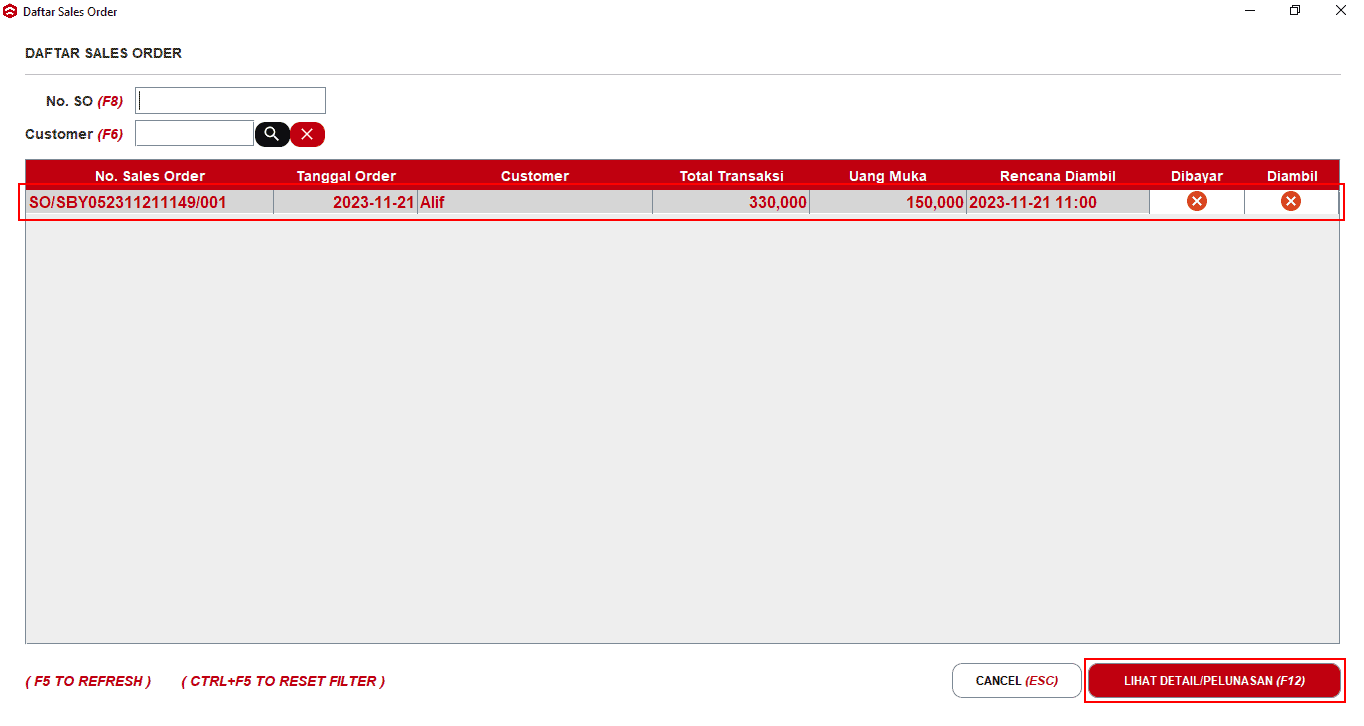Screen dimensions: 1364x726
Task: Restore down the Daftar Sales Order window
Action: 1295,11
